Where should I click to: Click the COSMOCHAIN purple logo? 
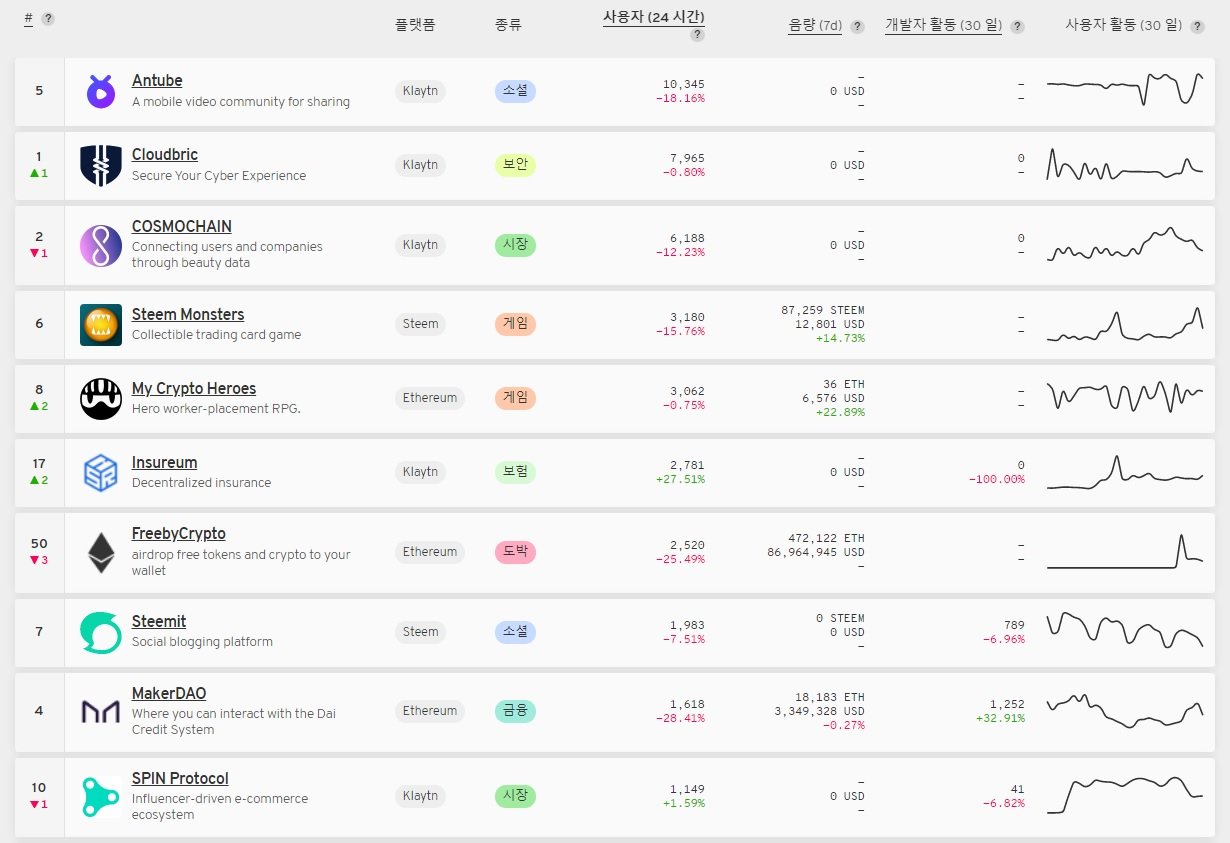click(100, 245)
